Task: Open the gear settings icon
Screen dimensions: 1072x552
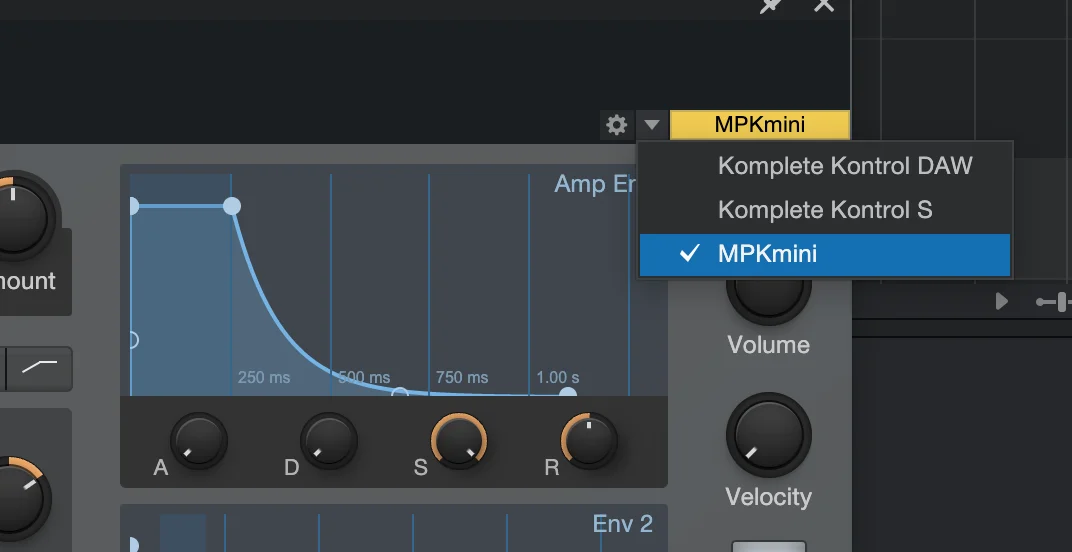Action: click(x=617, y=125)
